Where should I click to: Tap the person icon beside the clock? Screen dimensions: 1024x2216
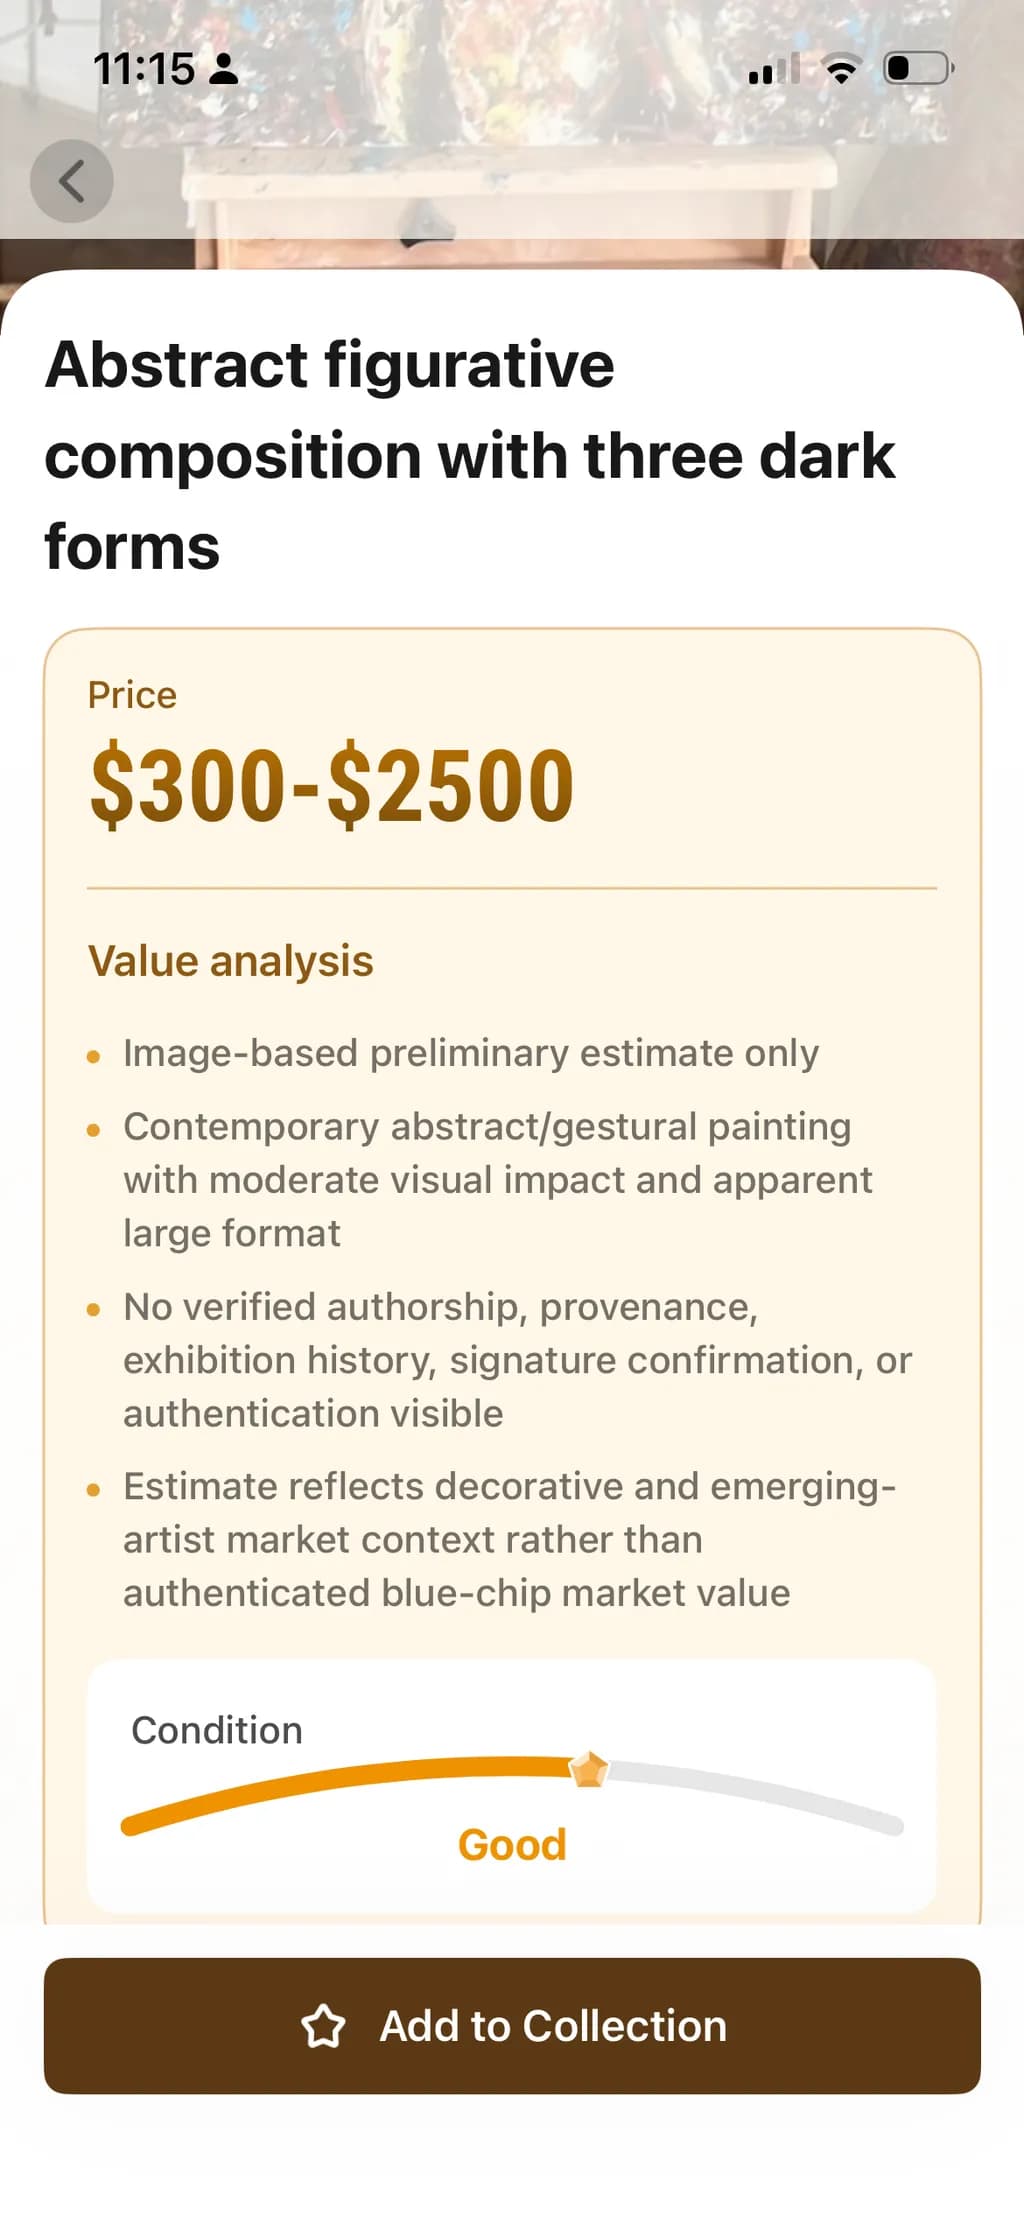point(224,69)
